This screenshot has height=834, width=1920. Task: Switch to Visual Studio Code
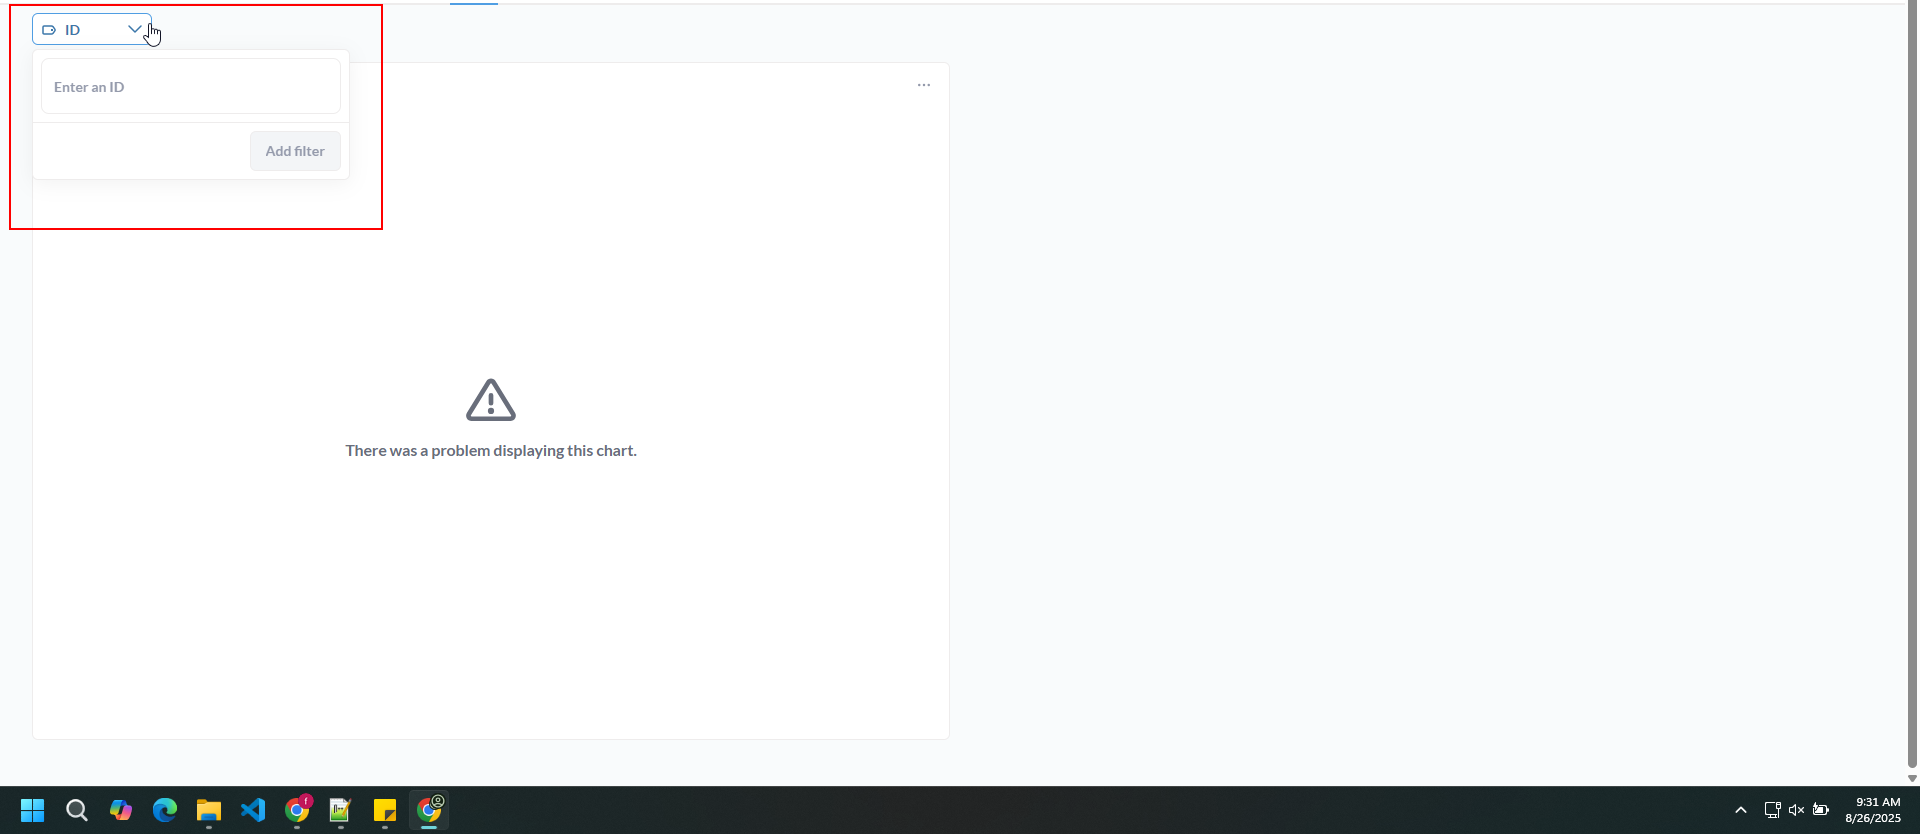[253, 810]
